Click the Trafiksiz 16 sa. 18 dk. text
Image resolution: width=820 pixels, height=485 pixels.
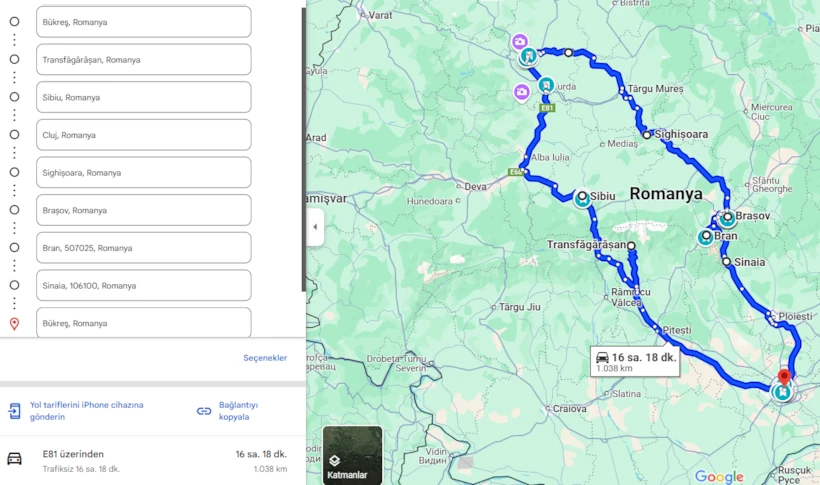click(x=81, y=469)
